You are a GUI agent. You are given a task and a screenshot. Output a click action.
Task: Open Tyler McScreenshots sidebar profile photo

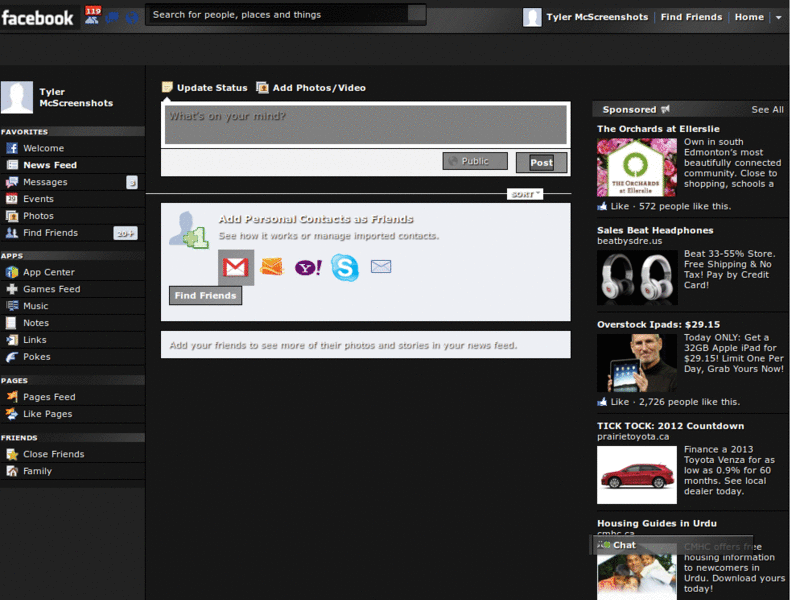tap(17, 97)
